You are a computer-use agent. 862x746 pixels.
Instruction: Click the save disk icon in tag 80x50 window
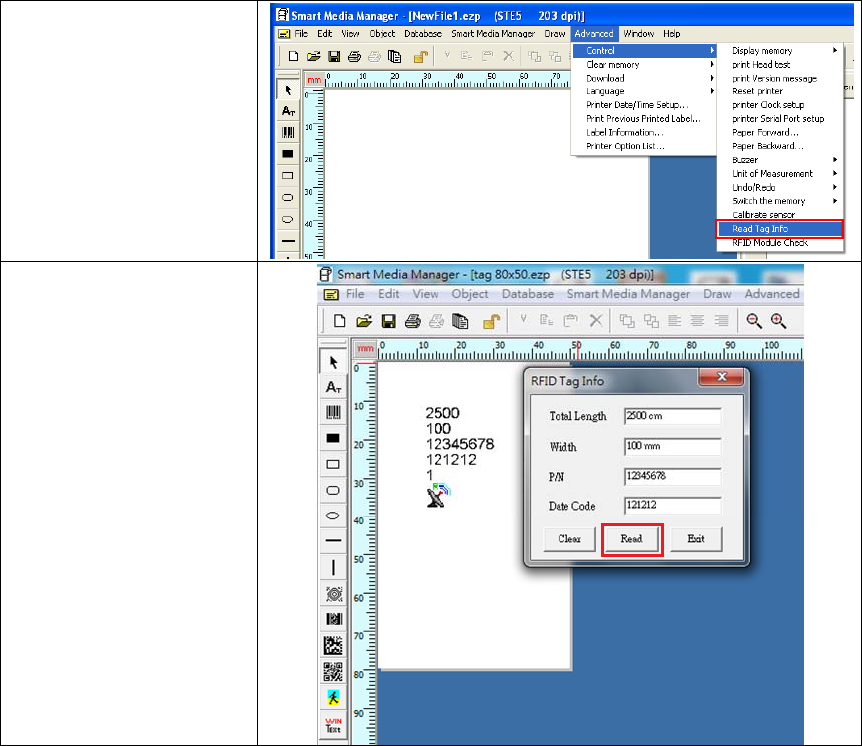[389, 321]
